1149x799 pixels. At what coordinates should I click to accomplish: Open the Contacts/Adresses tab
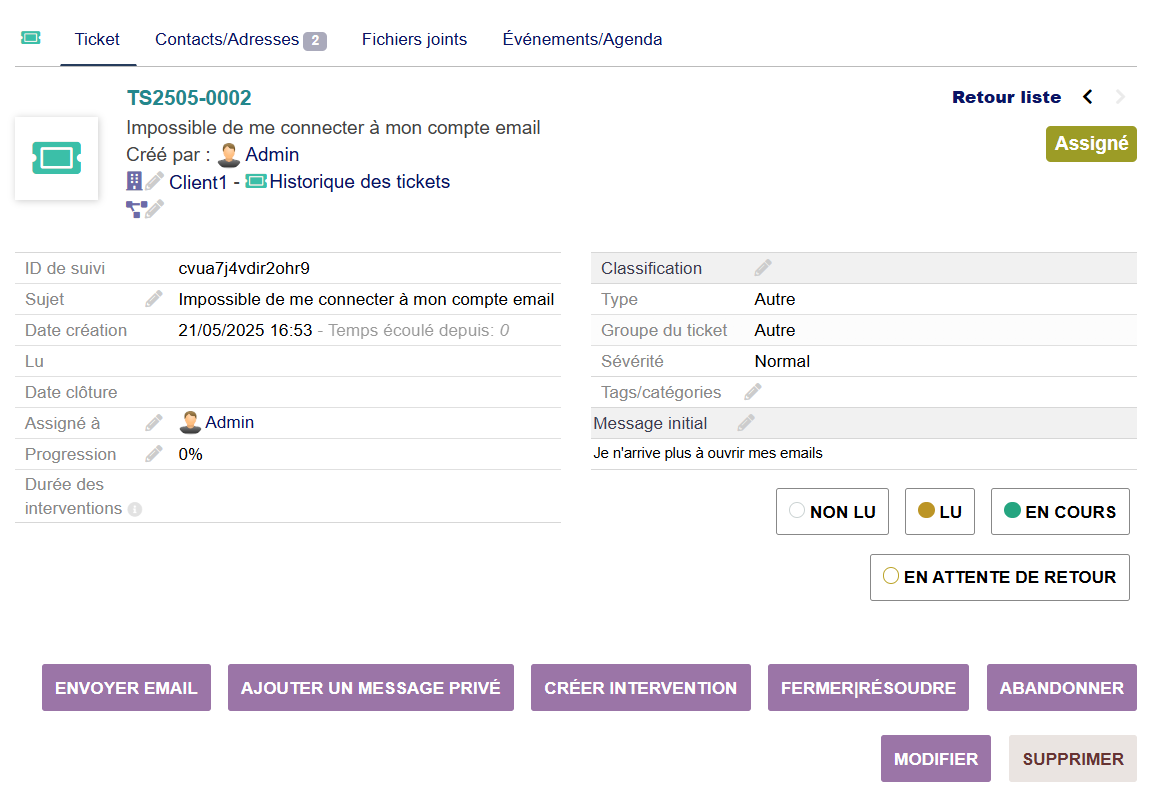240,40
